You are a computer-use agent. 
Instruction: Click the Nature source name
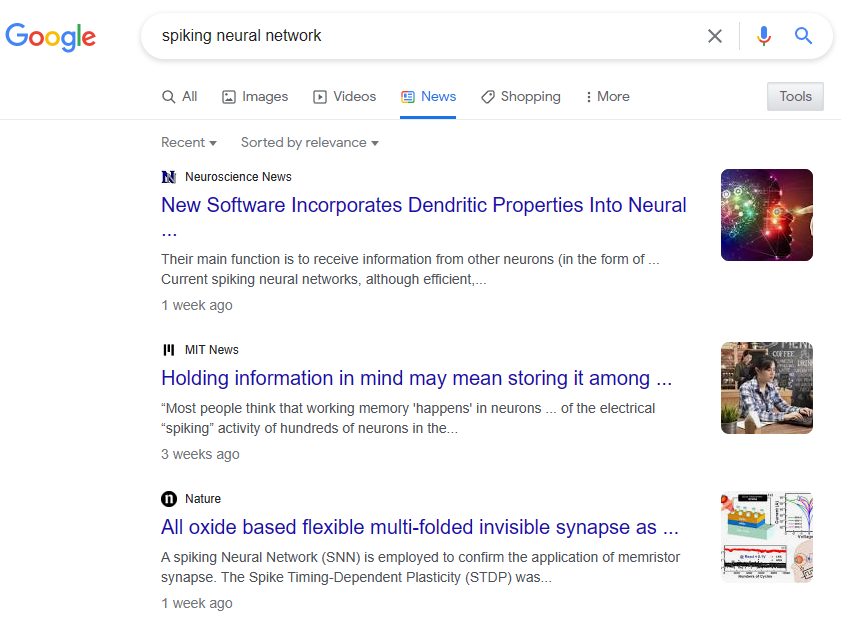[x=203, y=499]
